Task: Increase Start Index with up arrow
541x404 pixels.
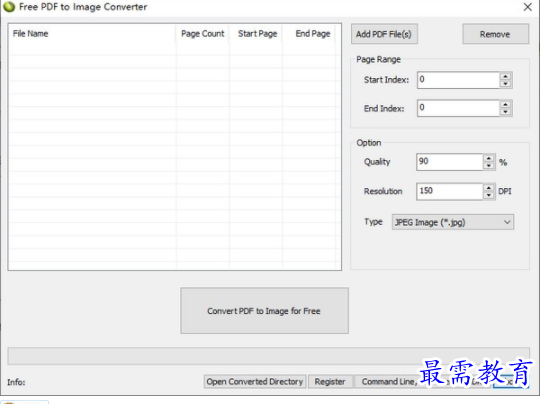Action: click(505, 76)
